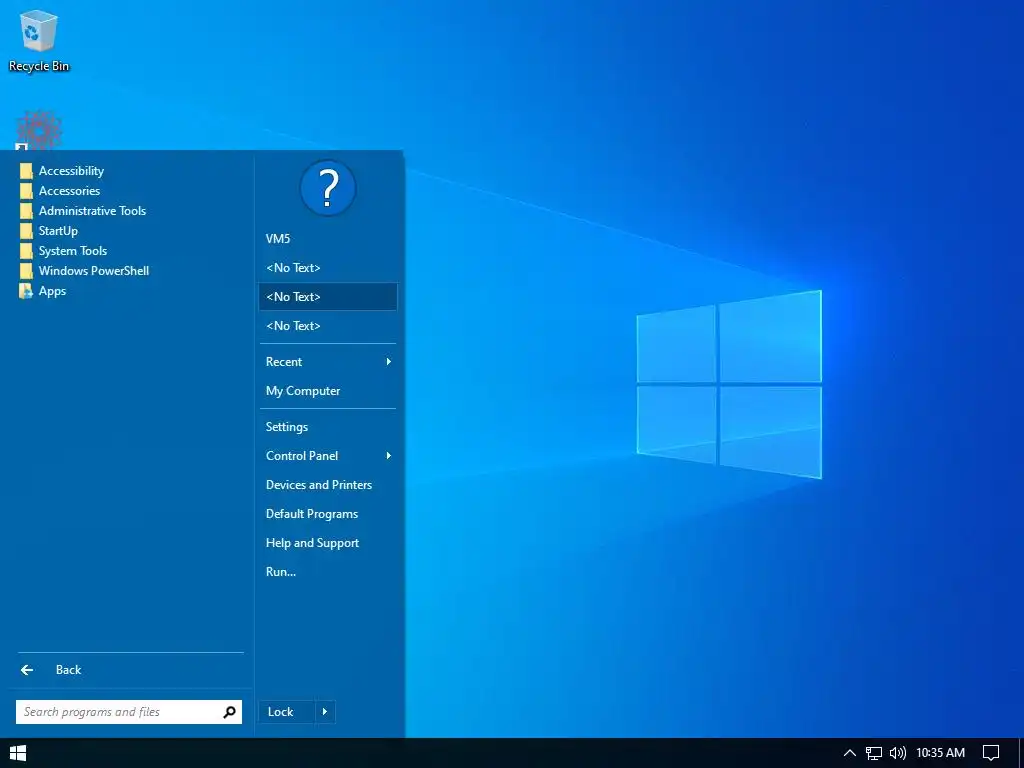This screenshot has width=1024, height=768.
Task: Open Devices and Printers
Action: (328, 485)
